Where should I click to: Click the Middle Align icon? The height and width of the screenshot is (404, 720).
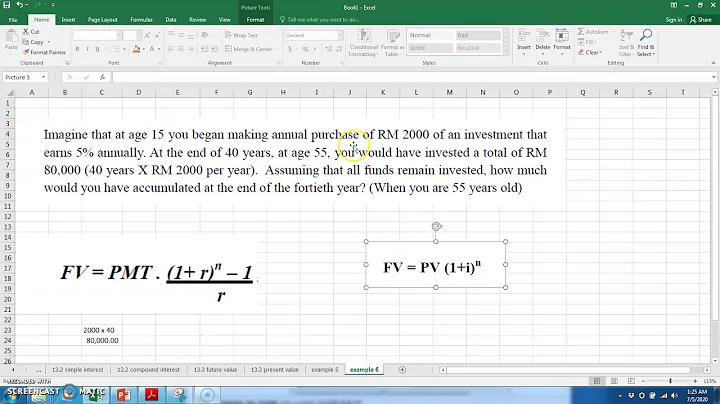[x=181, y=35]
